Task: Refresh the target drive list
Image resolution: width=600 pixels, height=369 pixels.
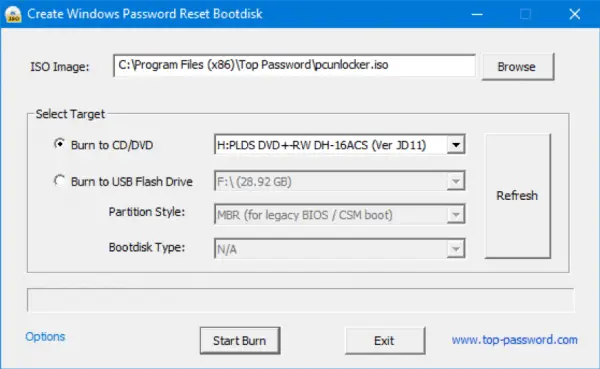Action: coord(517,196)
